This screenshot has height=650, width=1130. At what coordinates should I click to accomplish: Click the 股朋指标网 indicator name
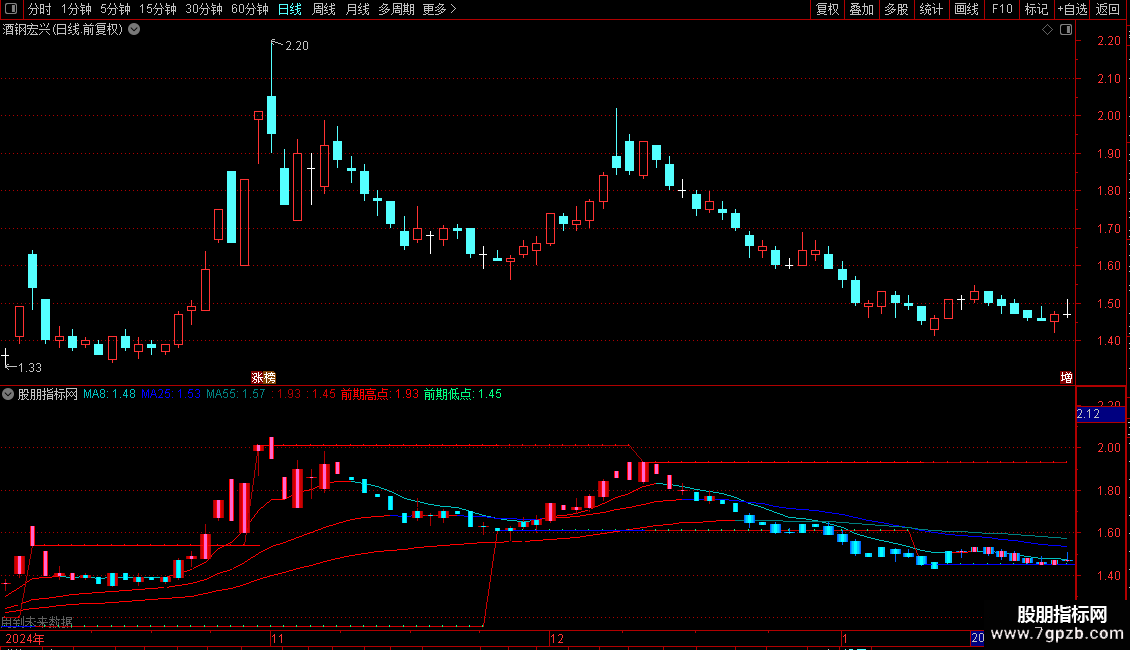(x=48, y=394)
